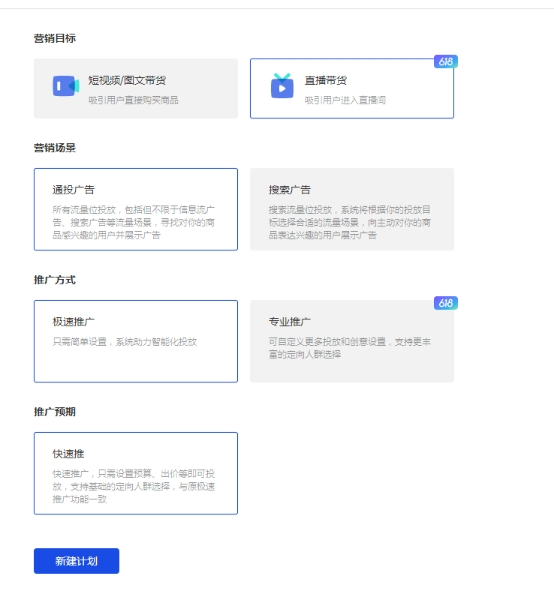Click the live stream TV icon
The width and height of the screenshot is (554, 601).
(x=282, y=86)
